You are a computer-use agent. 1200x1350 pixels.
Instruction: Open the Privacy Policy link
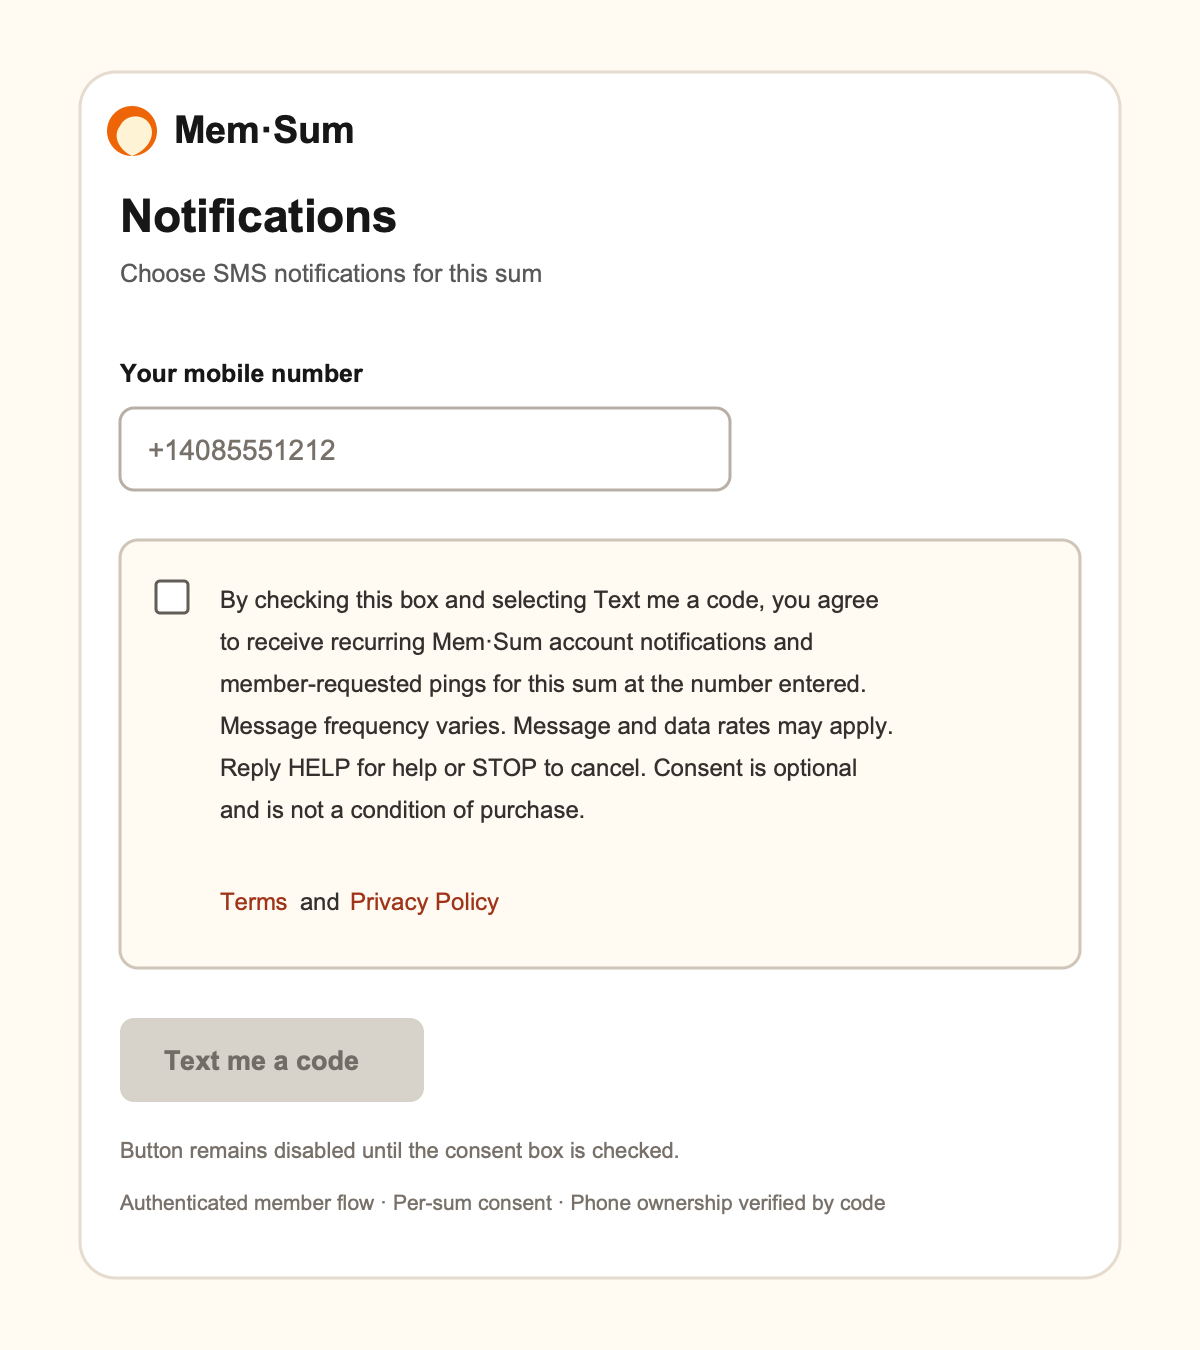point(424,902)
